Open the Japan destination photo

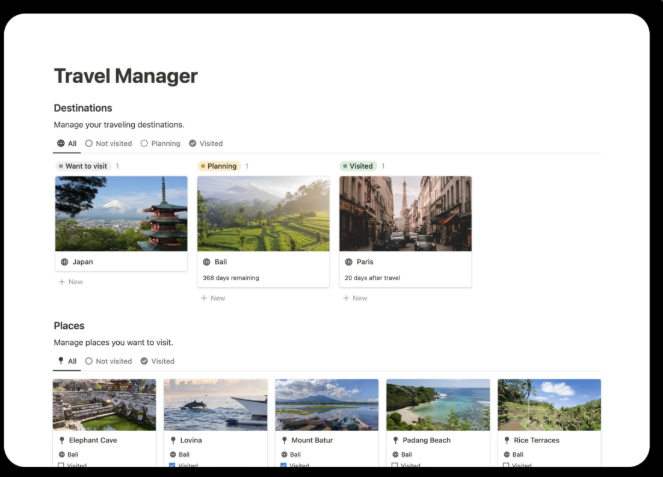tap(121, 214)
